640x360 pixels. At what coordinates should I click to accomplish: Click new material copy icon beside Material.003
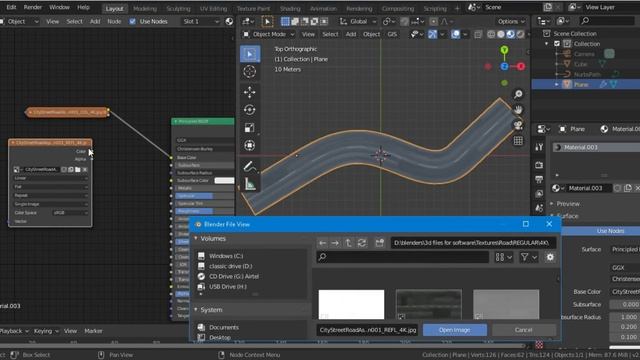click(628, 188)
